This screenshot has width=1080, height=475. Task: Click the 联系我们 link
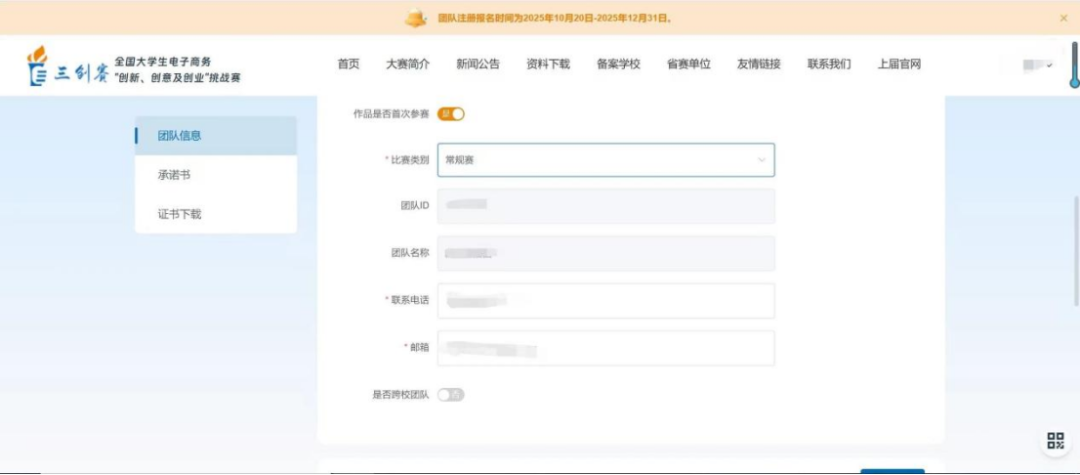coord(829,64)
